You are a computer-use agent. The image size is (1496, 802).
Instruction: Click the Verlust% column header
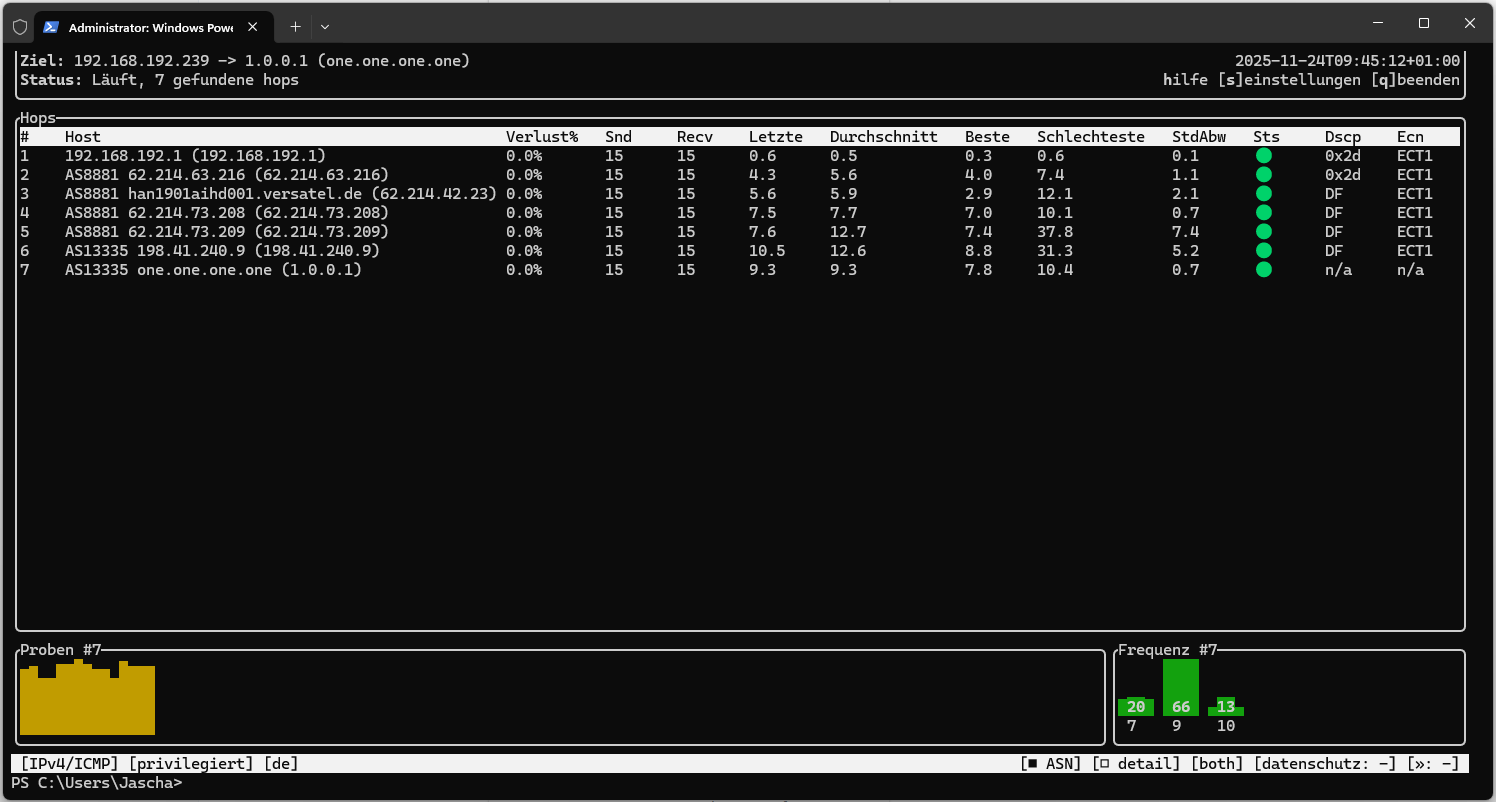pos(542,137)
